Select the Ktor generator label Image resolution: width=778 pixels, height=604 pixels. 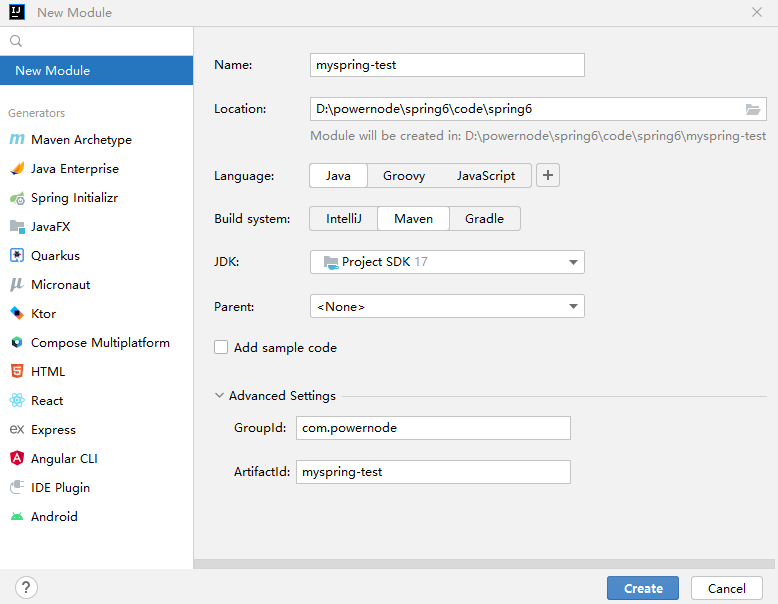point(43,314)
